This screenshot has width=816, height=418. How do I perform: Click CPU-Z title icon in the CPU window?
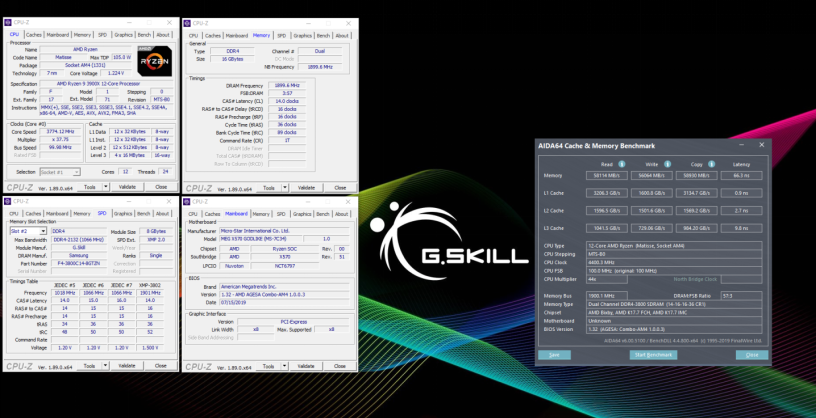click(10, 23)
